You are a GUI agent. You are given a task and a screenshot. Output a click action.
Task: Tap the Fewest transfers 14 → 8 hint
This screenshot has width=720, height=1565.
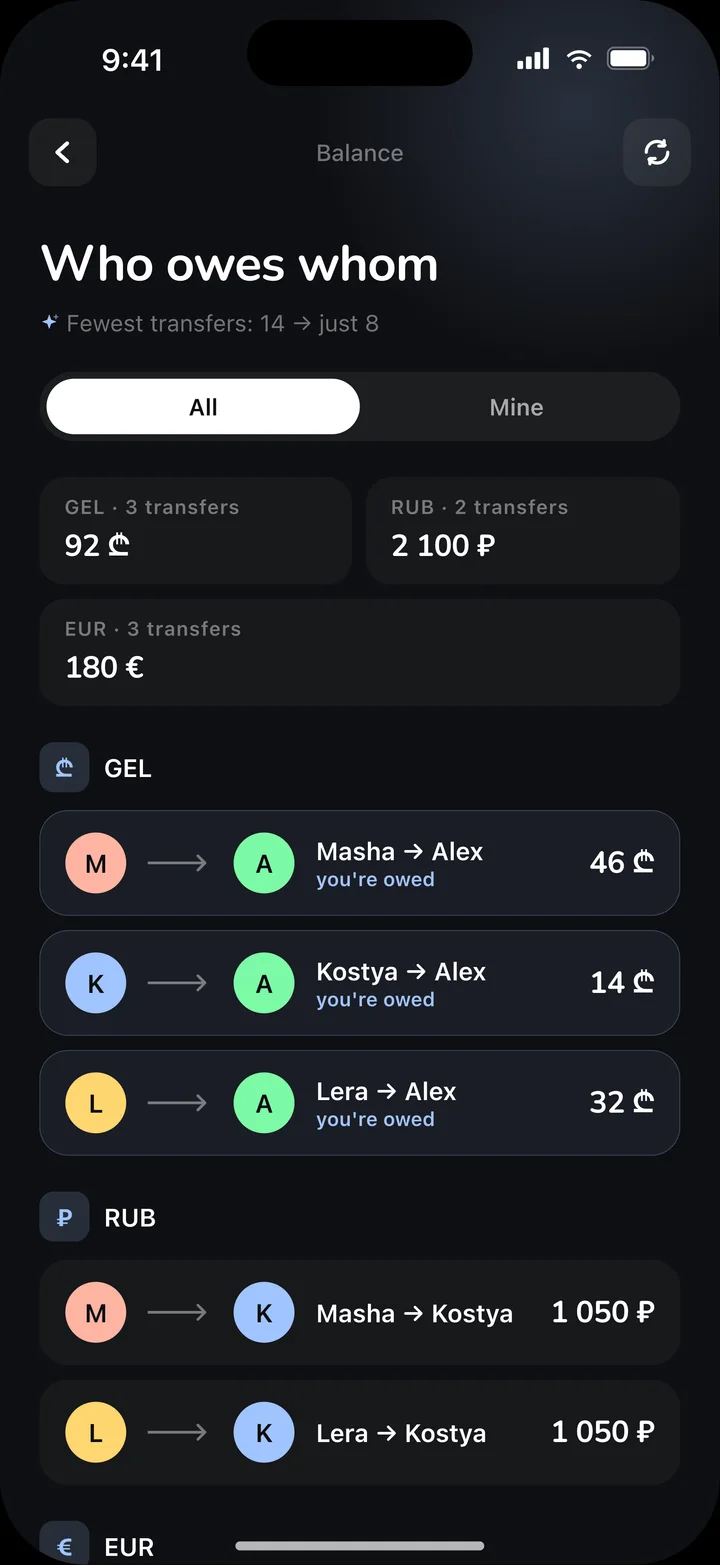[222, 324]
